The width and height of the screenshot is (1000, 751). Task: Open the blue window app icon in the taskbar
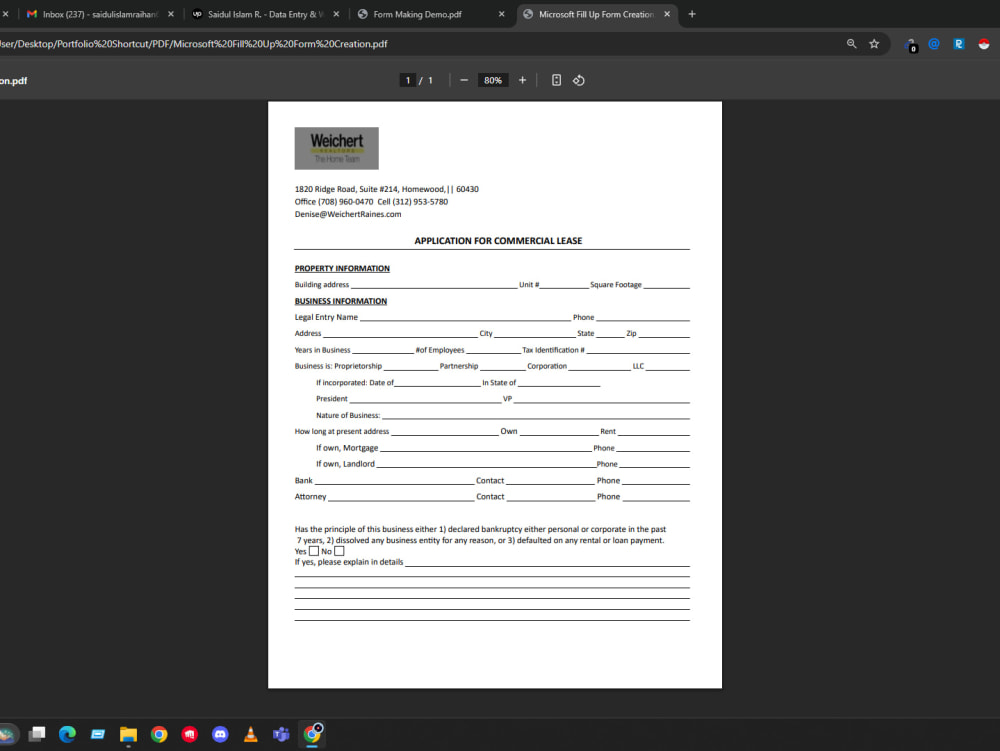pyautogui.click(x=98, y=734)
